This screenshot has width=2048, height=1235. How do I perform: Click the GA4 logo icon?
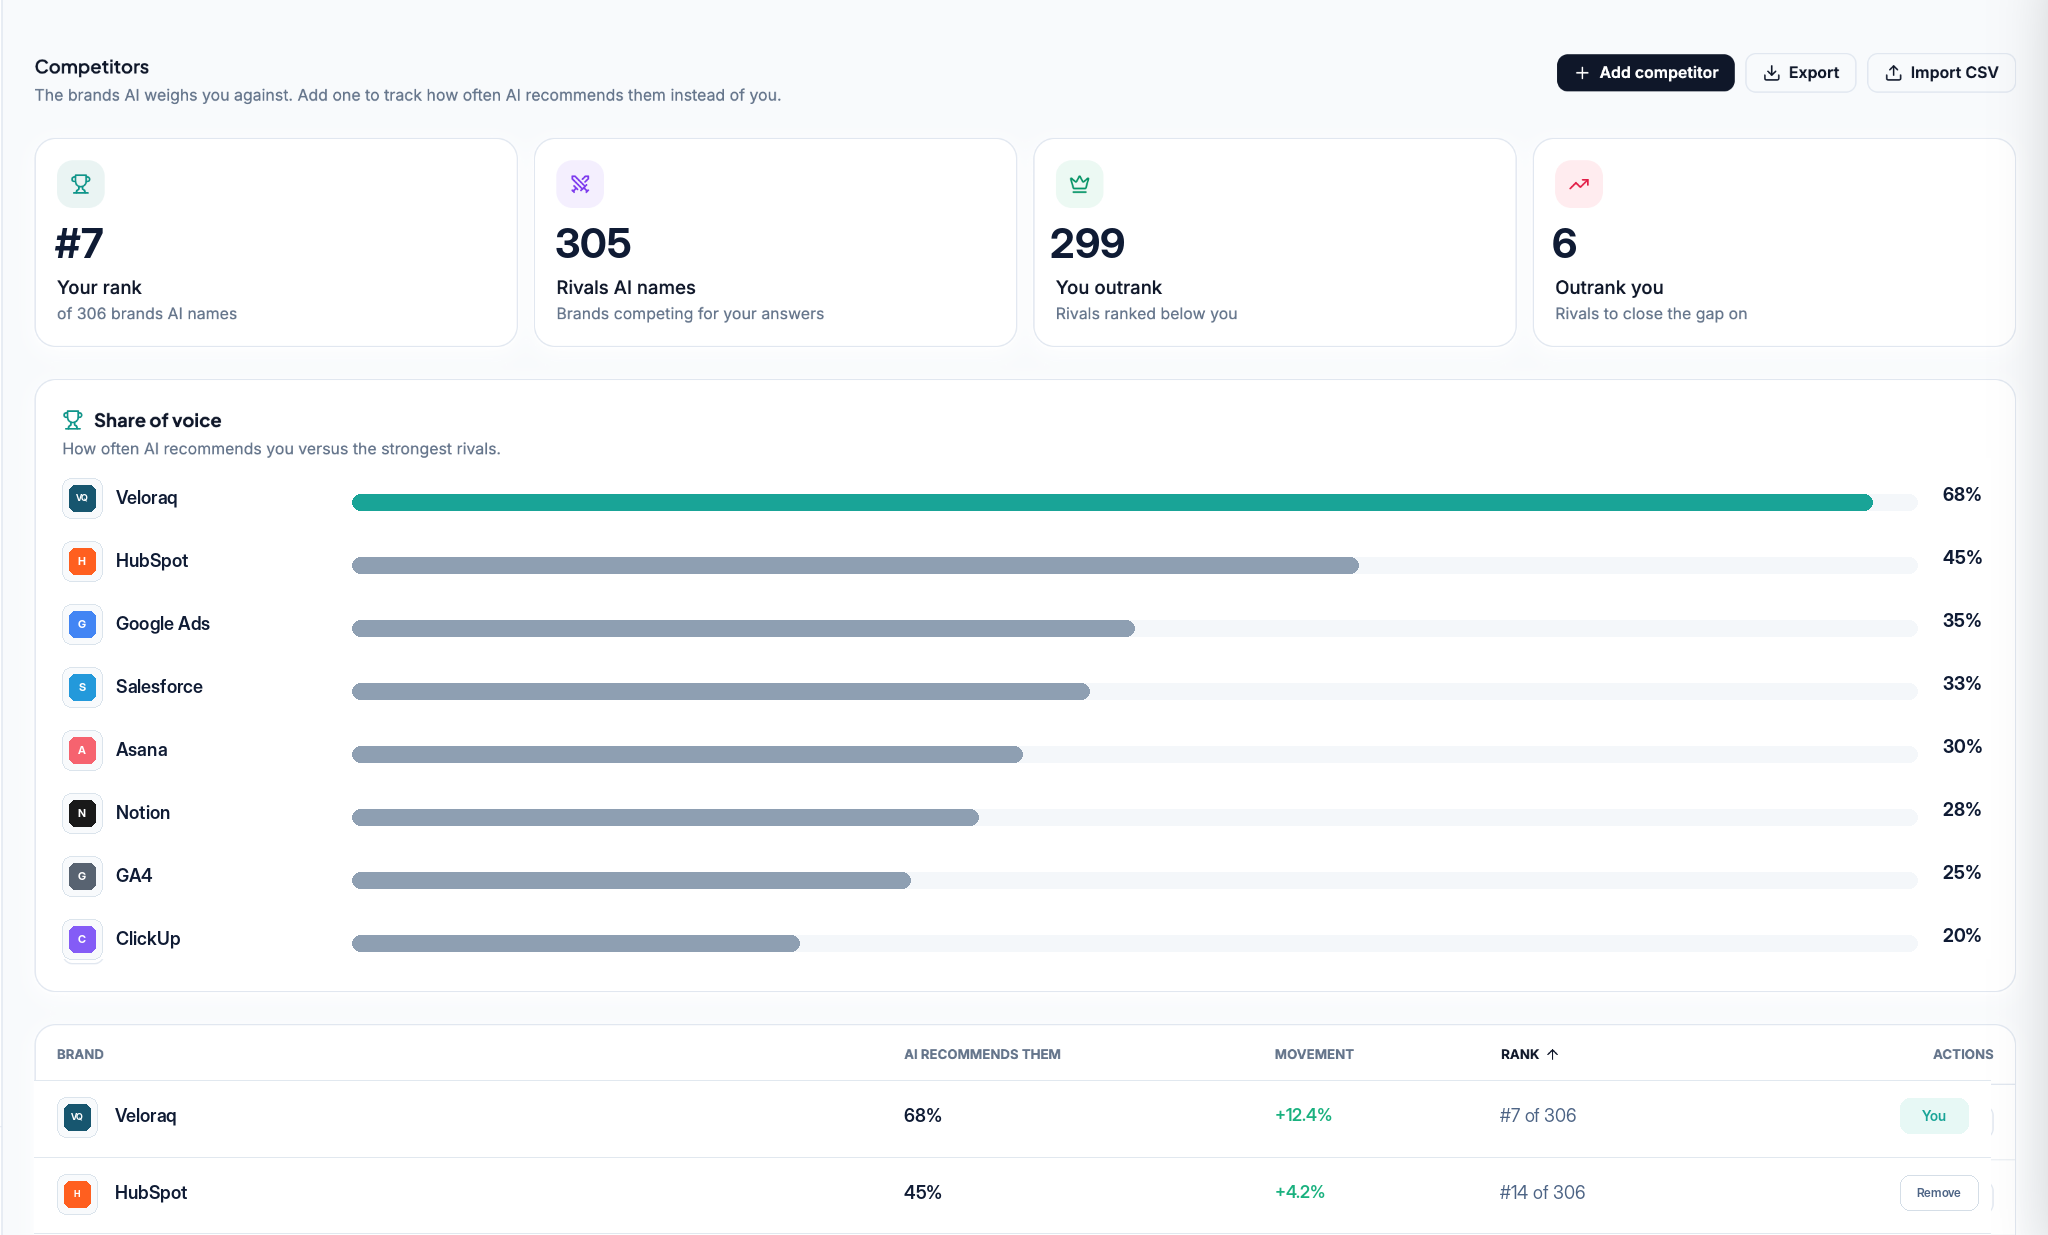click(82, 876)
